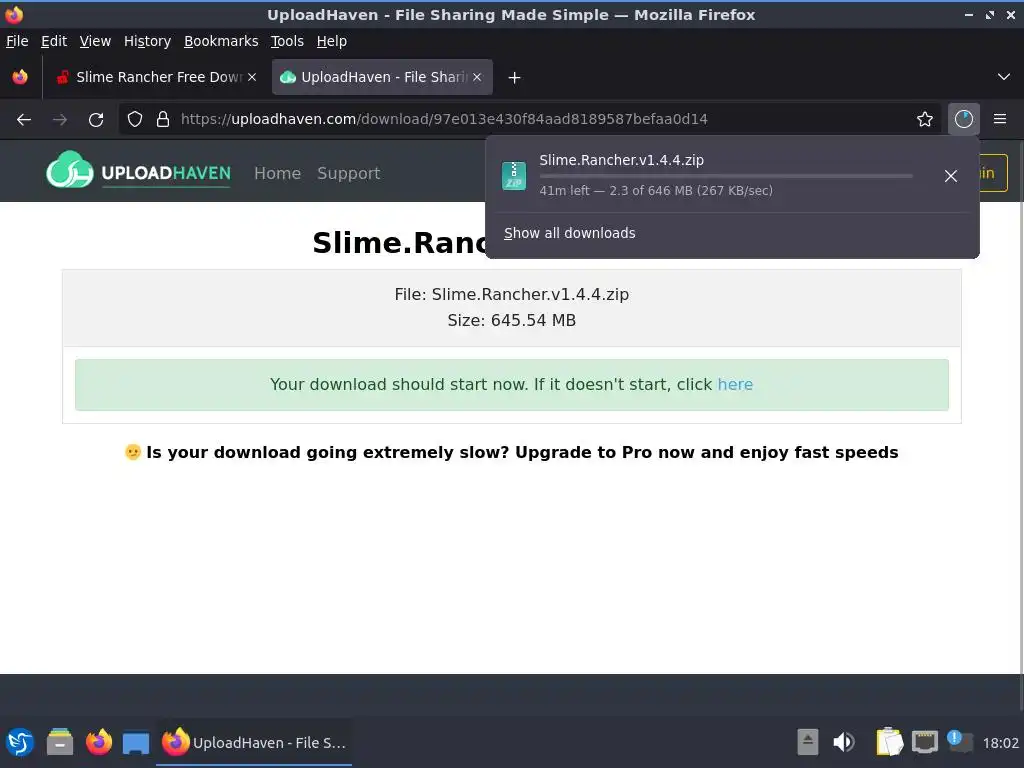Viewport: 1024px width, 768px height.
Task: Click the Firefox View icon
Action: click(x=20, y=77)
